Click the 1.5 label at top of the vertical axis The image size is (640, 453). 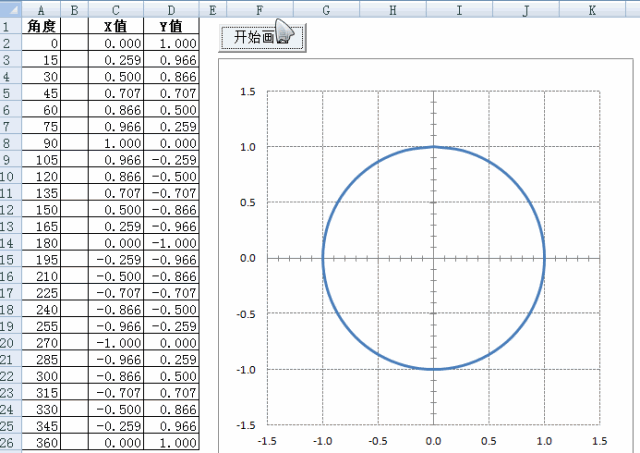[x=247, y=91]
